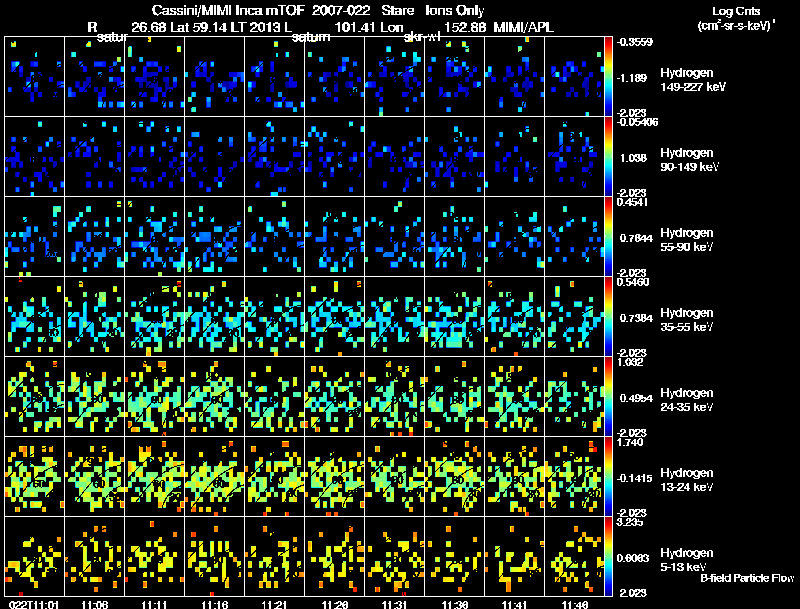Click the '022T11:01' time label
Viewport: 800px width, 609px height.
click(35, 604)
